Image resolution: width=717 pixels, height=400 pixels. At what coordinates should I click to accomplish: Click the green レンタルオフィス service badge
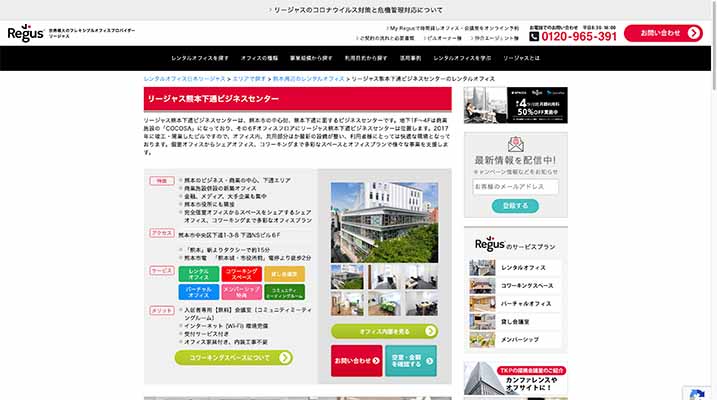pos(199,273)
